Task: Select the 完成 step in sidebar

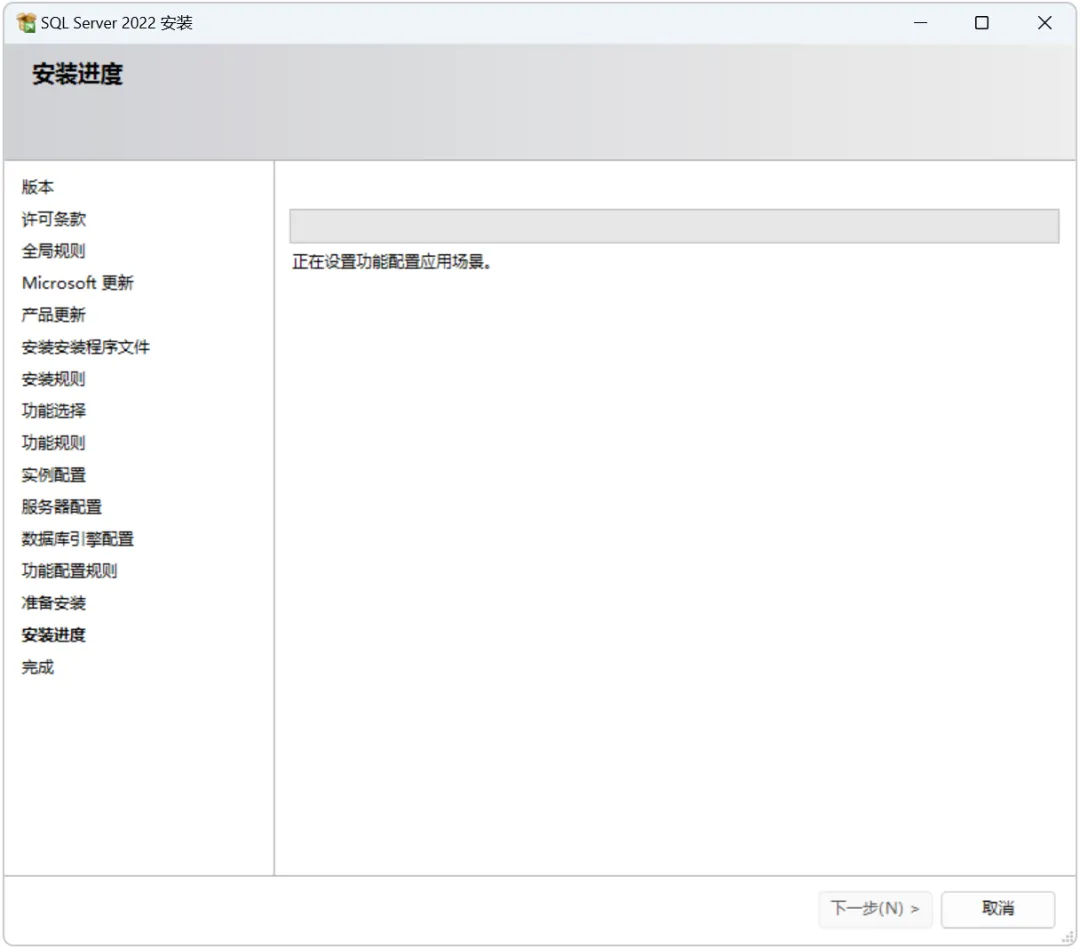Action: pyautogui.click(x=37, y=667)
